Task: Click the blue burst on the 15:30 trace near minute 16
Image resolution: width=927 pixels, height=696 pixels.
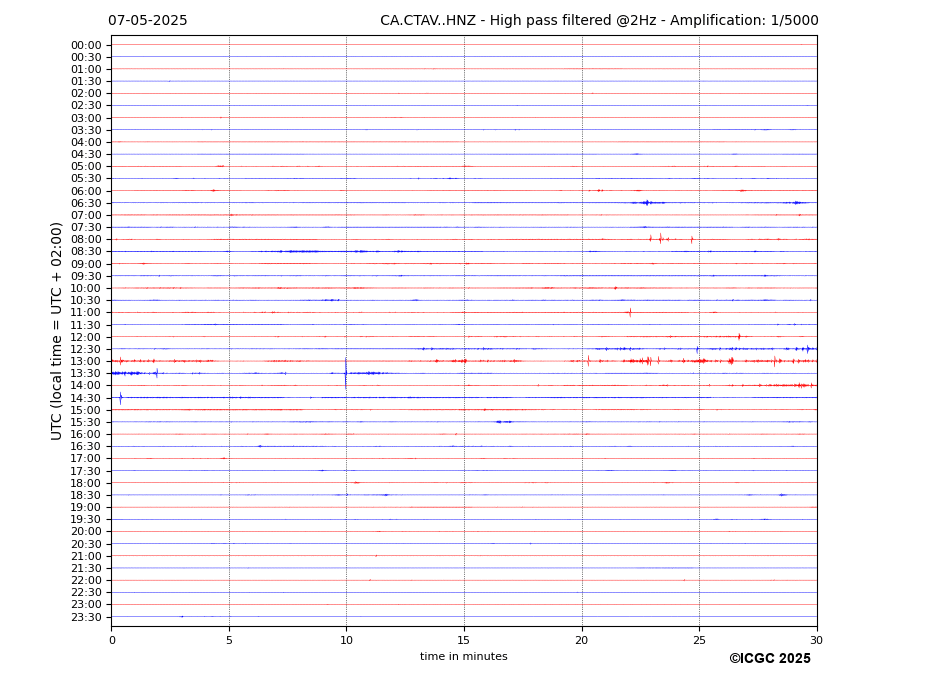Action: point(504,422)
